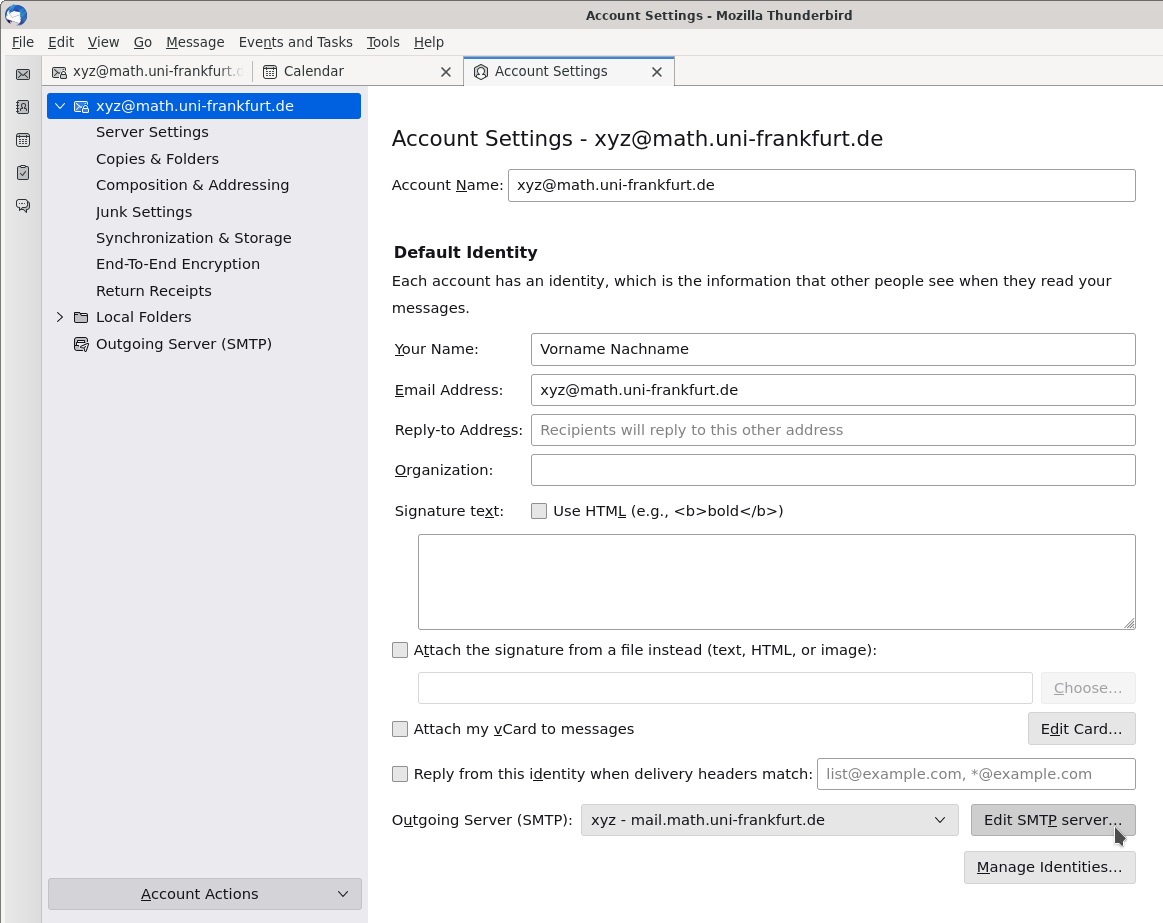Collapse the xyz@math.uni-frankfurt.de account tree
The height and width of the screenshot is (923, 1163).
click(60, 106)
